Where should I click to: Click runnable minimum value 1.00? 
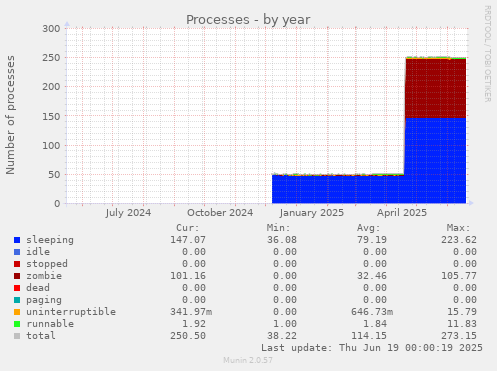285,324
